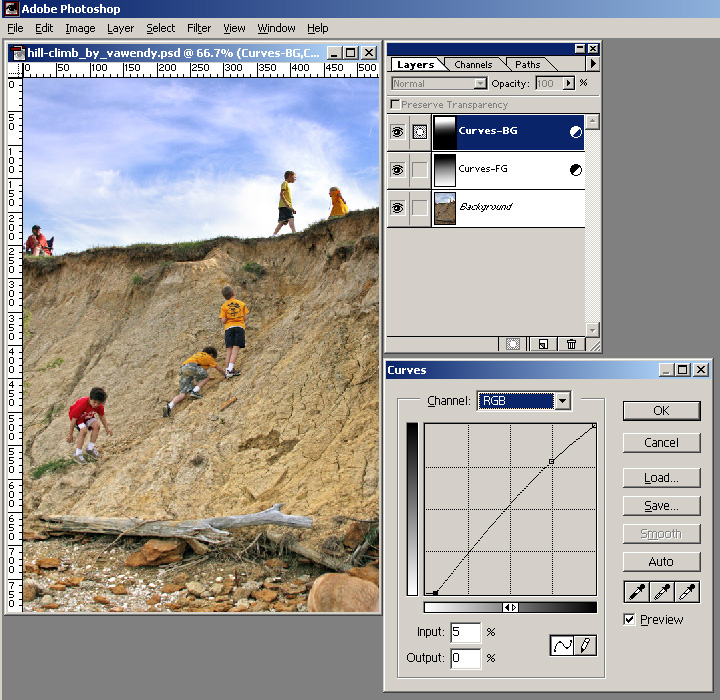This screenshot has height=700, width=720.
Task: Click the link box next to Curves-FG
Action: click(419, 170)
